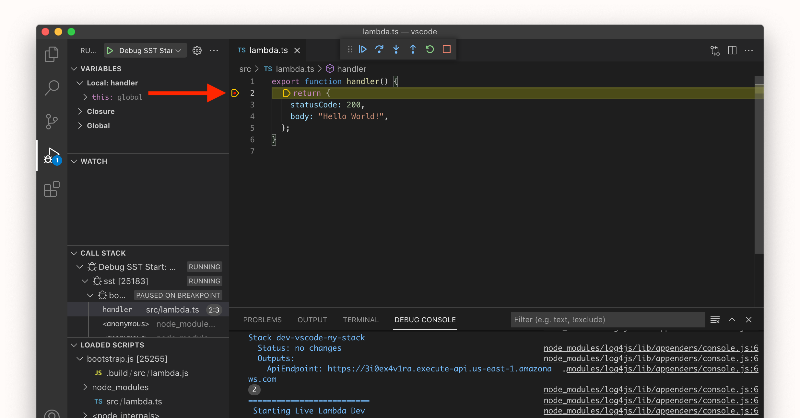Split the editor to the right
Screen dimensions: 800x418
[732, 51]
